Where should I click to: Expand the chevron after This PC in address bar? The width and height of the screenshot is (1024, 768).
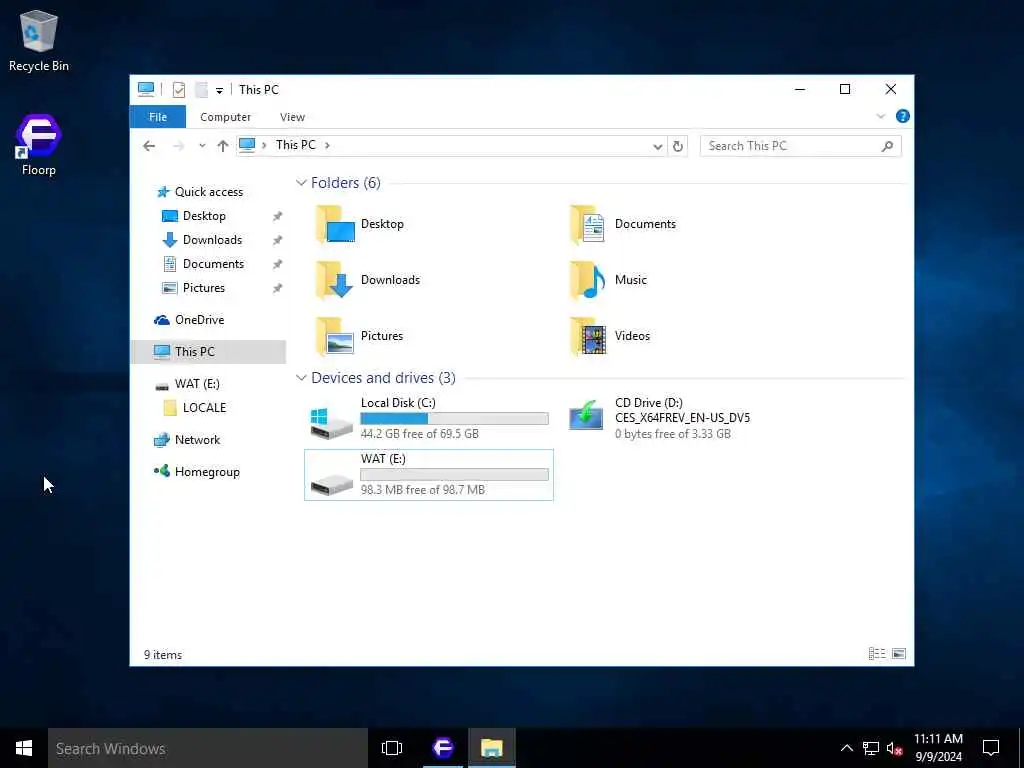(327, 145)
